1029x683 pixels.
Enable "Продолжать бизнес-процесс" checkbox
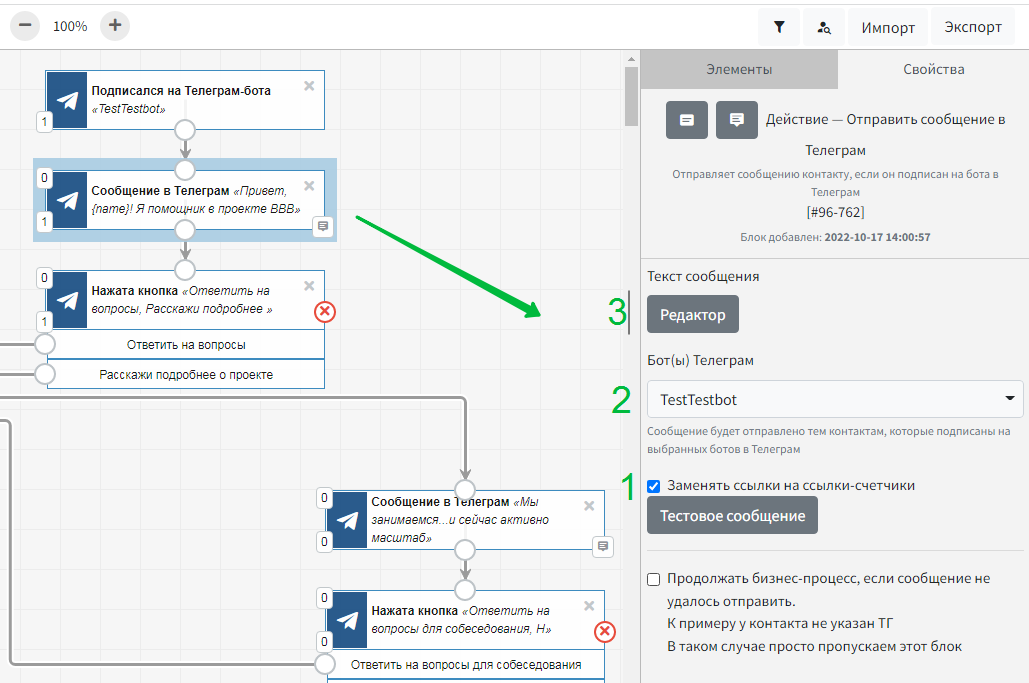tap(654, 579)
